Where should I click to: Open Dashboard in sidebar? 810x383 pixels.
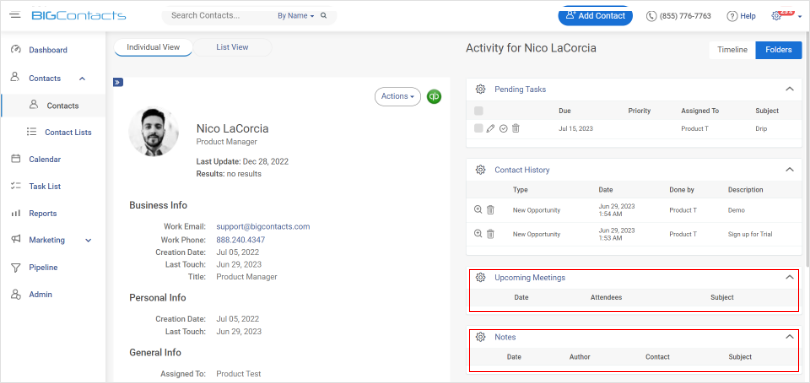coord(48,50)
